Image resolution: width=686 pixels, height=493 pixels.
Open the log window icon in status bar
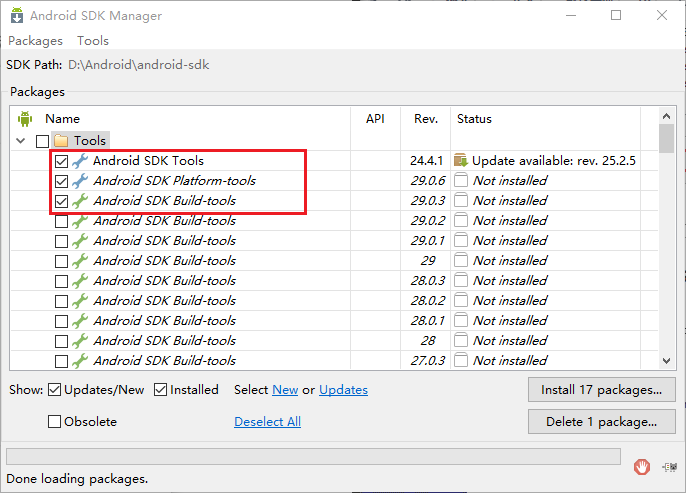pyautogui.click(x=670, y=467)
